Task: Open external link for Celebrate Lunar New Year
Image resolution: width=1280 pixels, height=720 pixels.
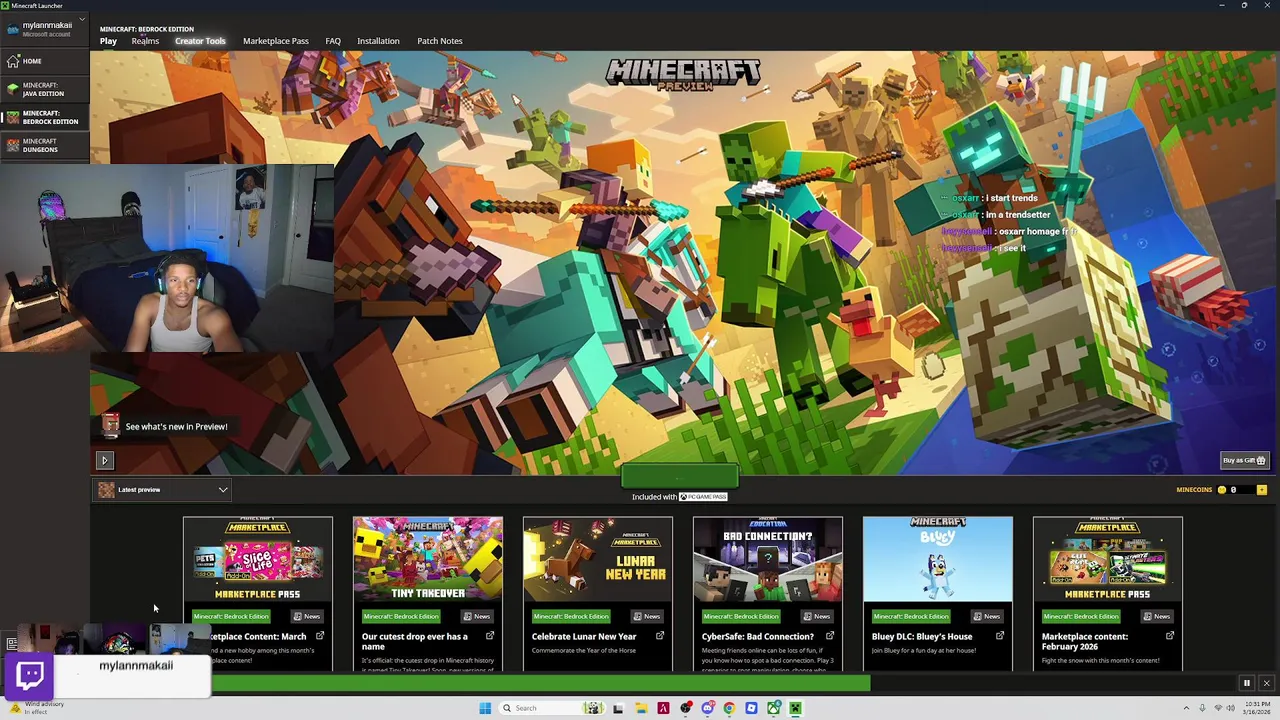Action: click(x=660, y=636)
